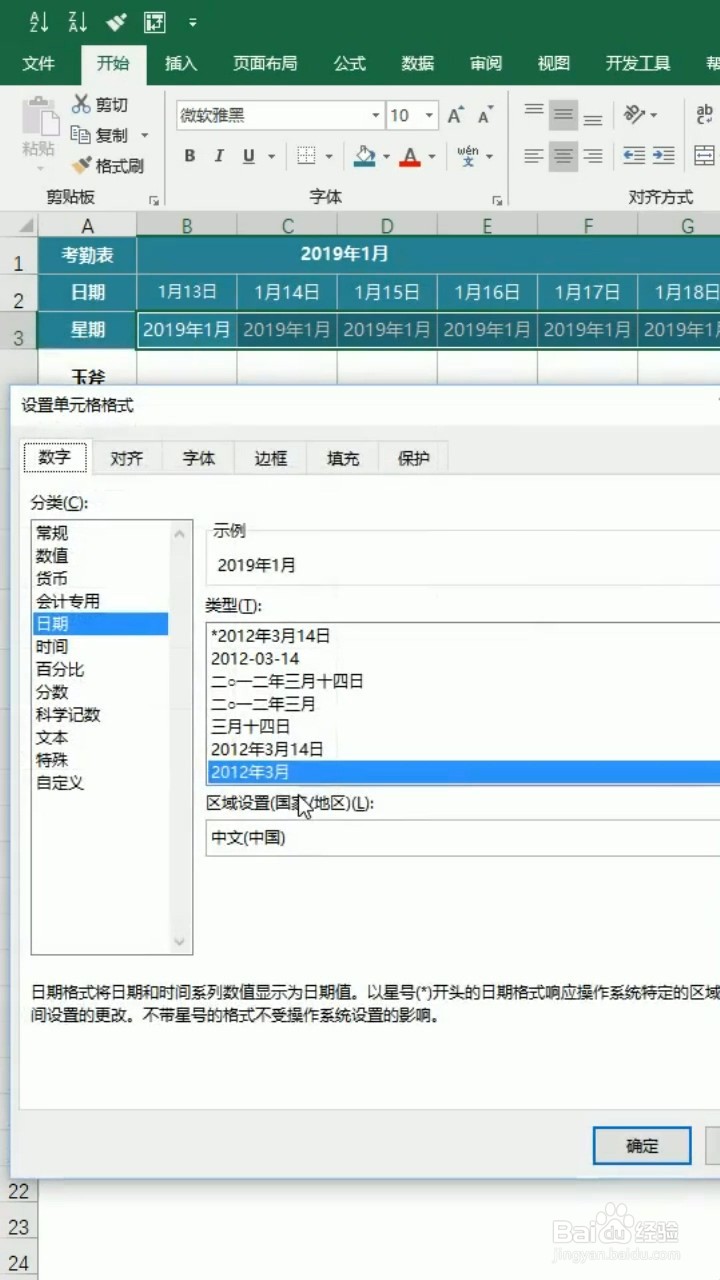This screenshot has width=720, height=1280.
Task: Click the Increase Indent icon
Action: (664, 156)
